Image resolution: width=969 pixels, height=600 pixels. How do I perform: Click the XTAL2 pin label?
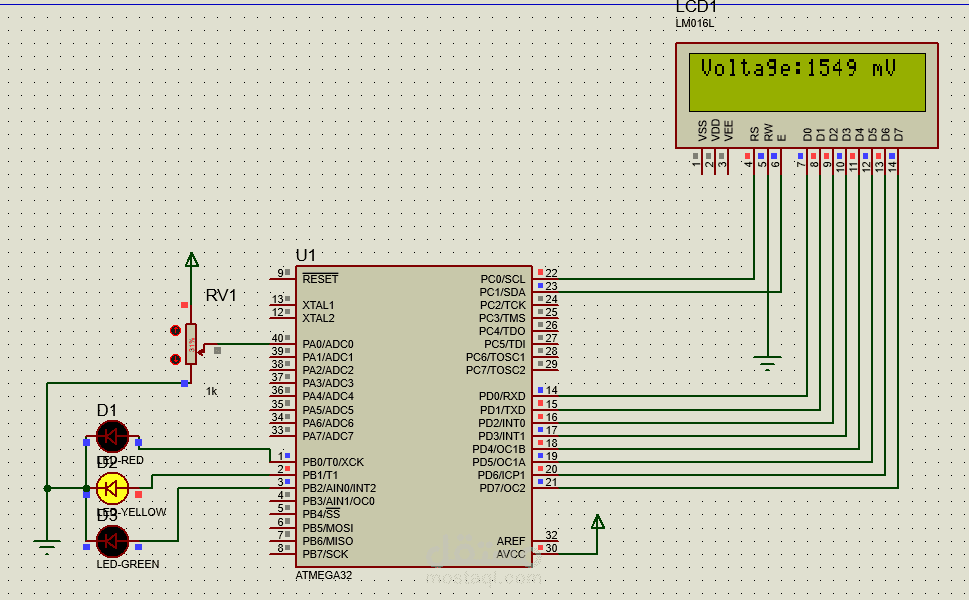click(318, 318)
